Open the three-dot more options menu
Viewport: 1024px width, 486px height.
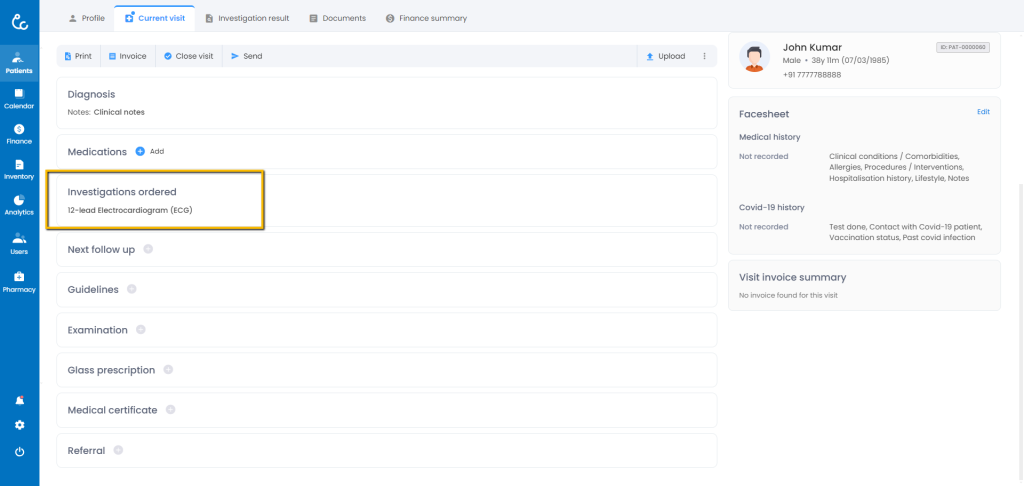pyautogui.click(x=704, y=56)
